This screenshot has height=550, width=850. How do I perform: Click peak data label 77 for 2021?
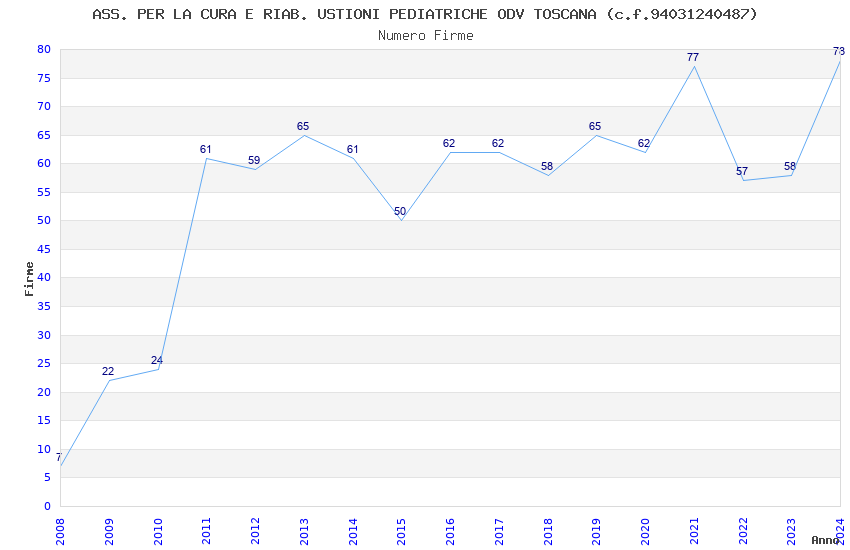[x=693, y=57]
